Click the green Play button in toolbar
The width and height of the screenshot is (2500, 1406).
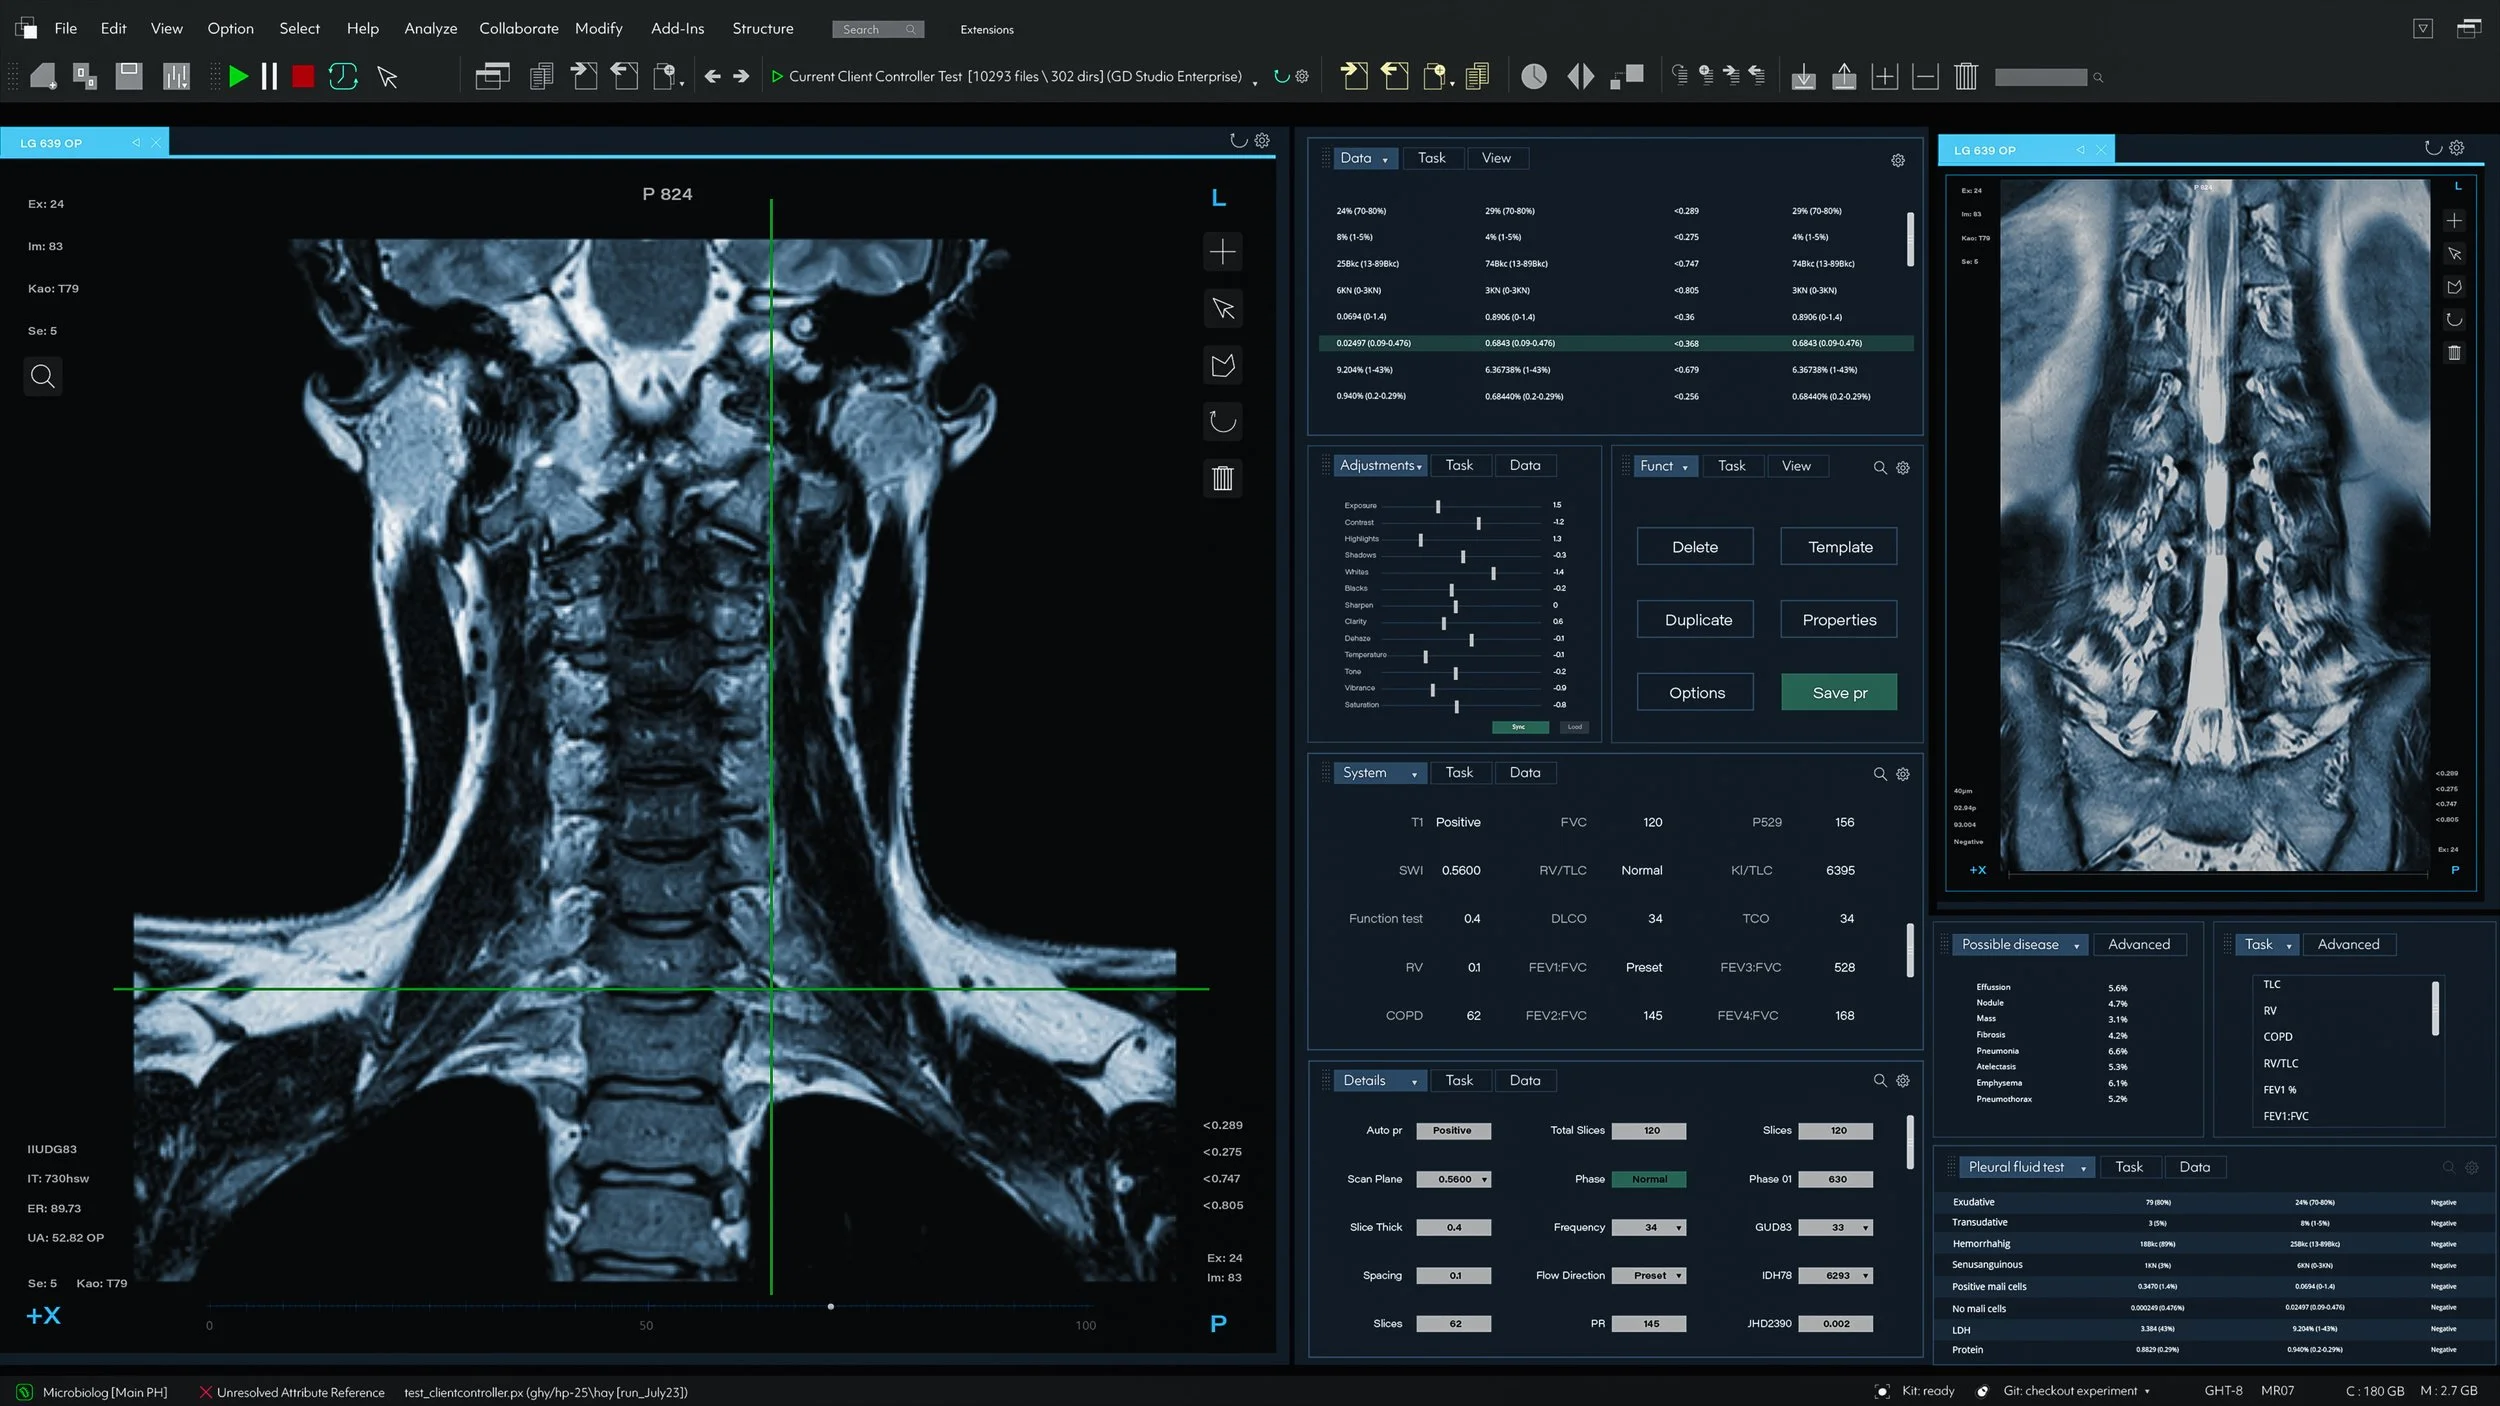pos(238,76)
